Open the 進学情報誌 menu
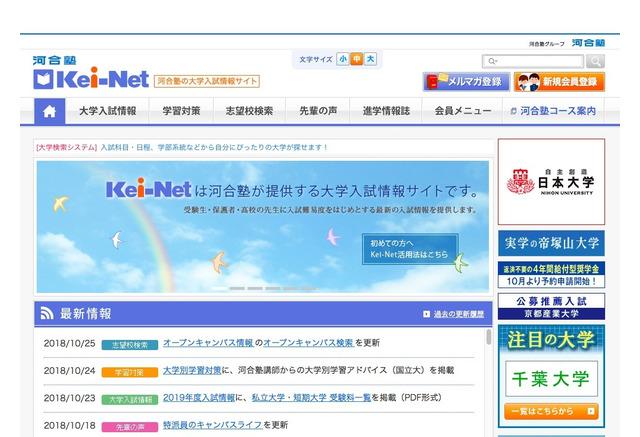The height and width of the screenshot is (437, 640). tap(386, 111)
